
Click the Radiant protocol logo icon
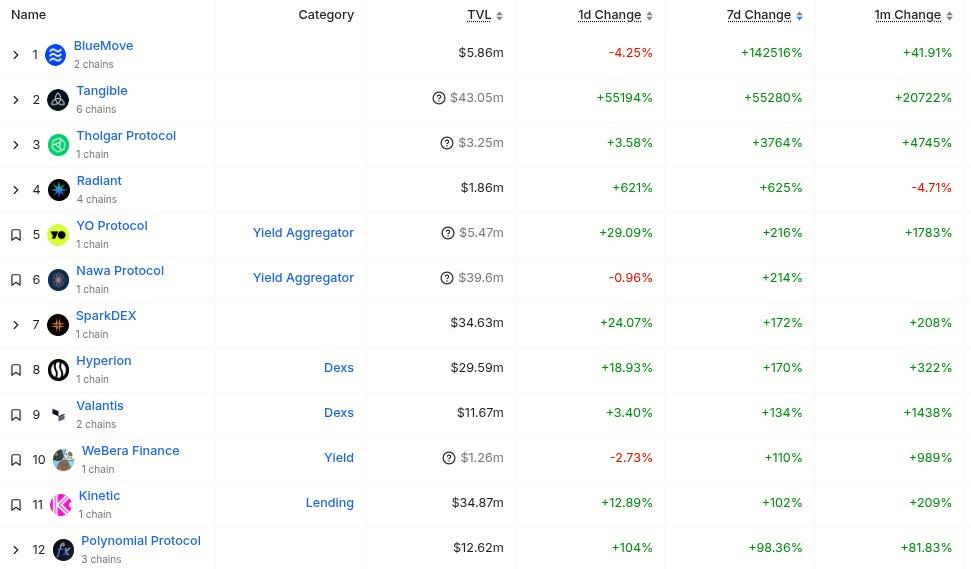[58, 190]
